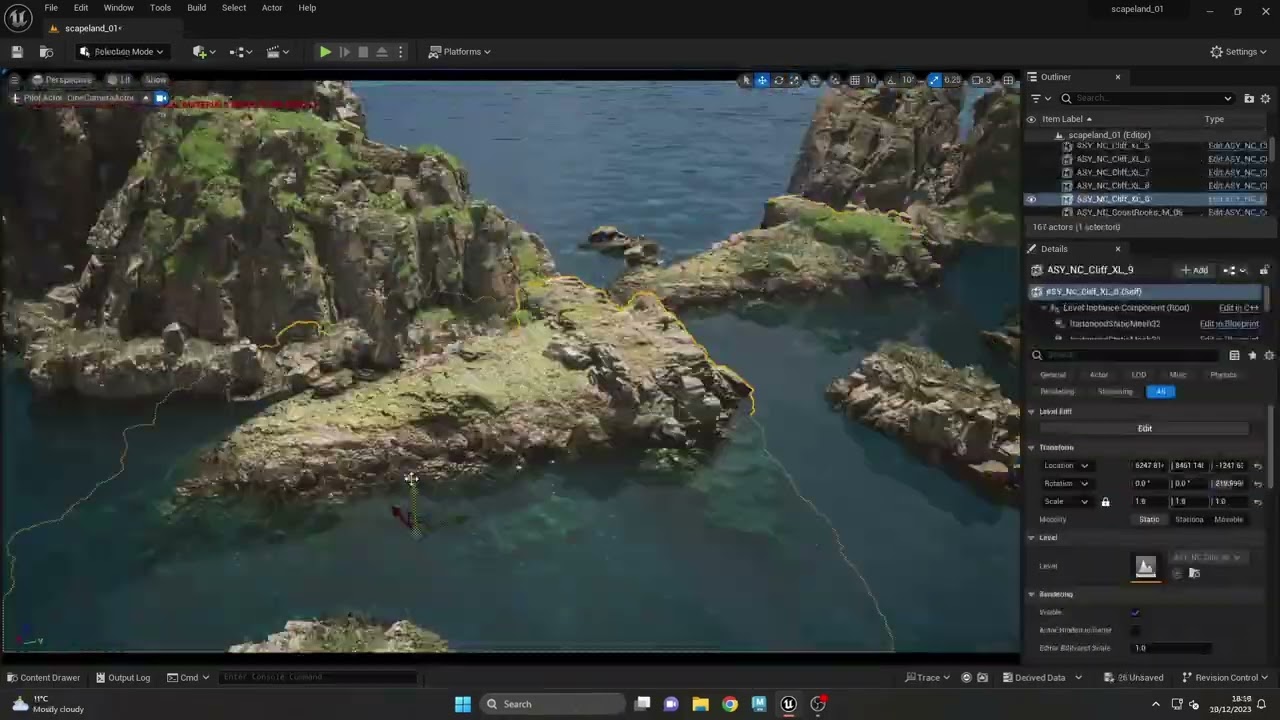Open Revision Control menu in status bar
Viewport: 1280px width, 720px height.
click(x=1224, y=678)
